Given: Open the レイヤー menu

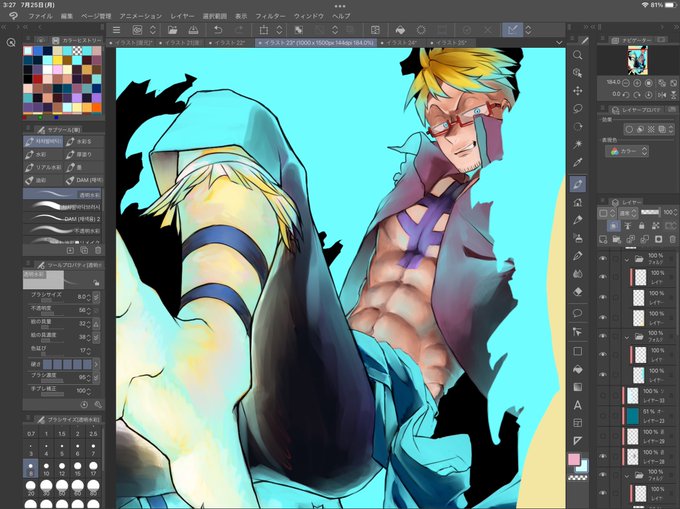Looking at the screenshot, I should point(182,16).
